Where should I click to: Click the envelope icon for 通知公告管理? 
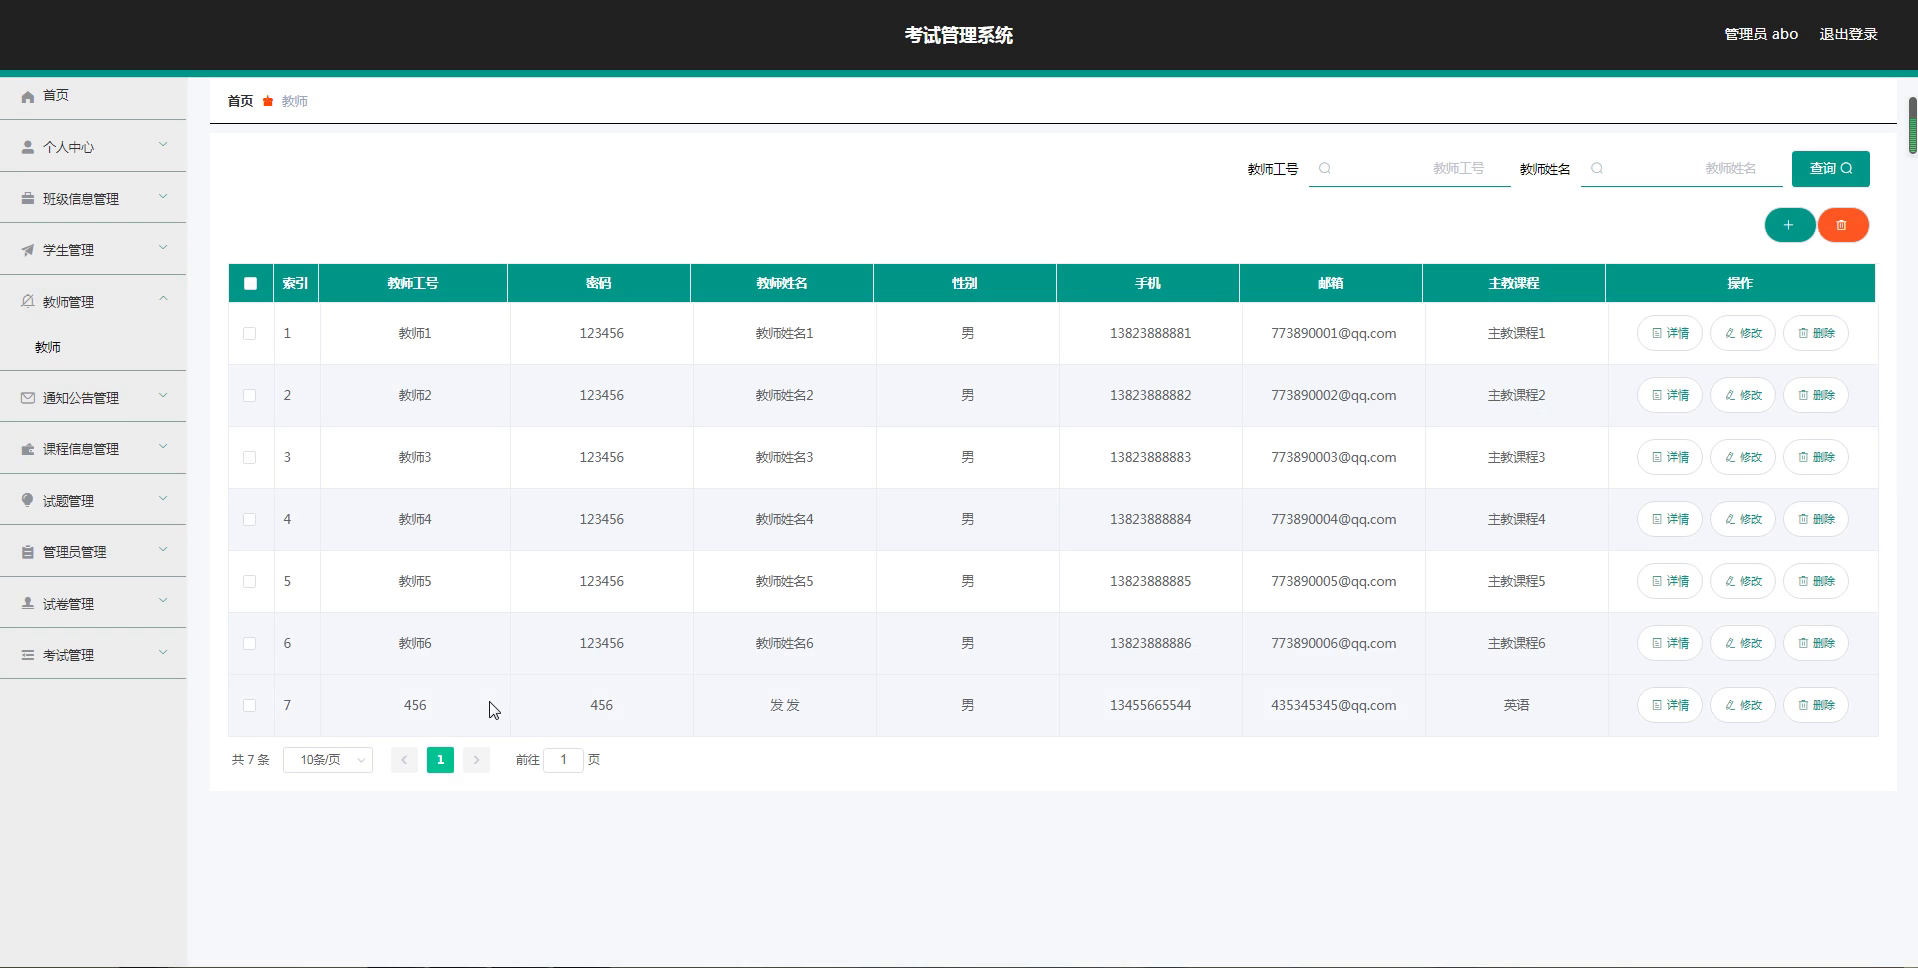tap(28, 398)
